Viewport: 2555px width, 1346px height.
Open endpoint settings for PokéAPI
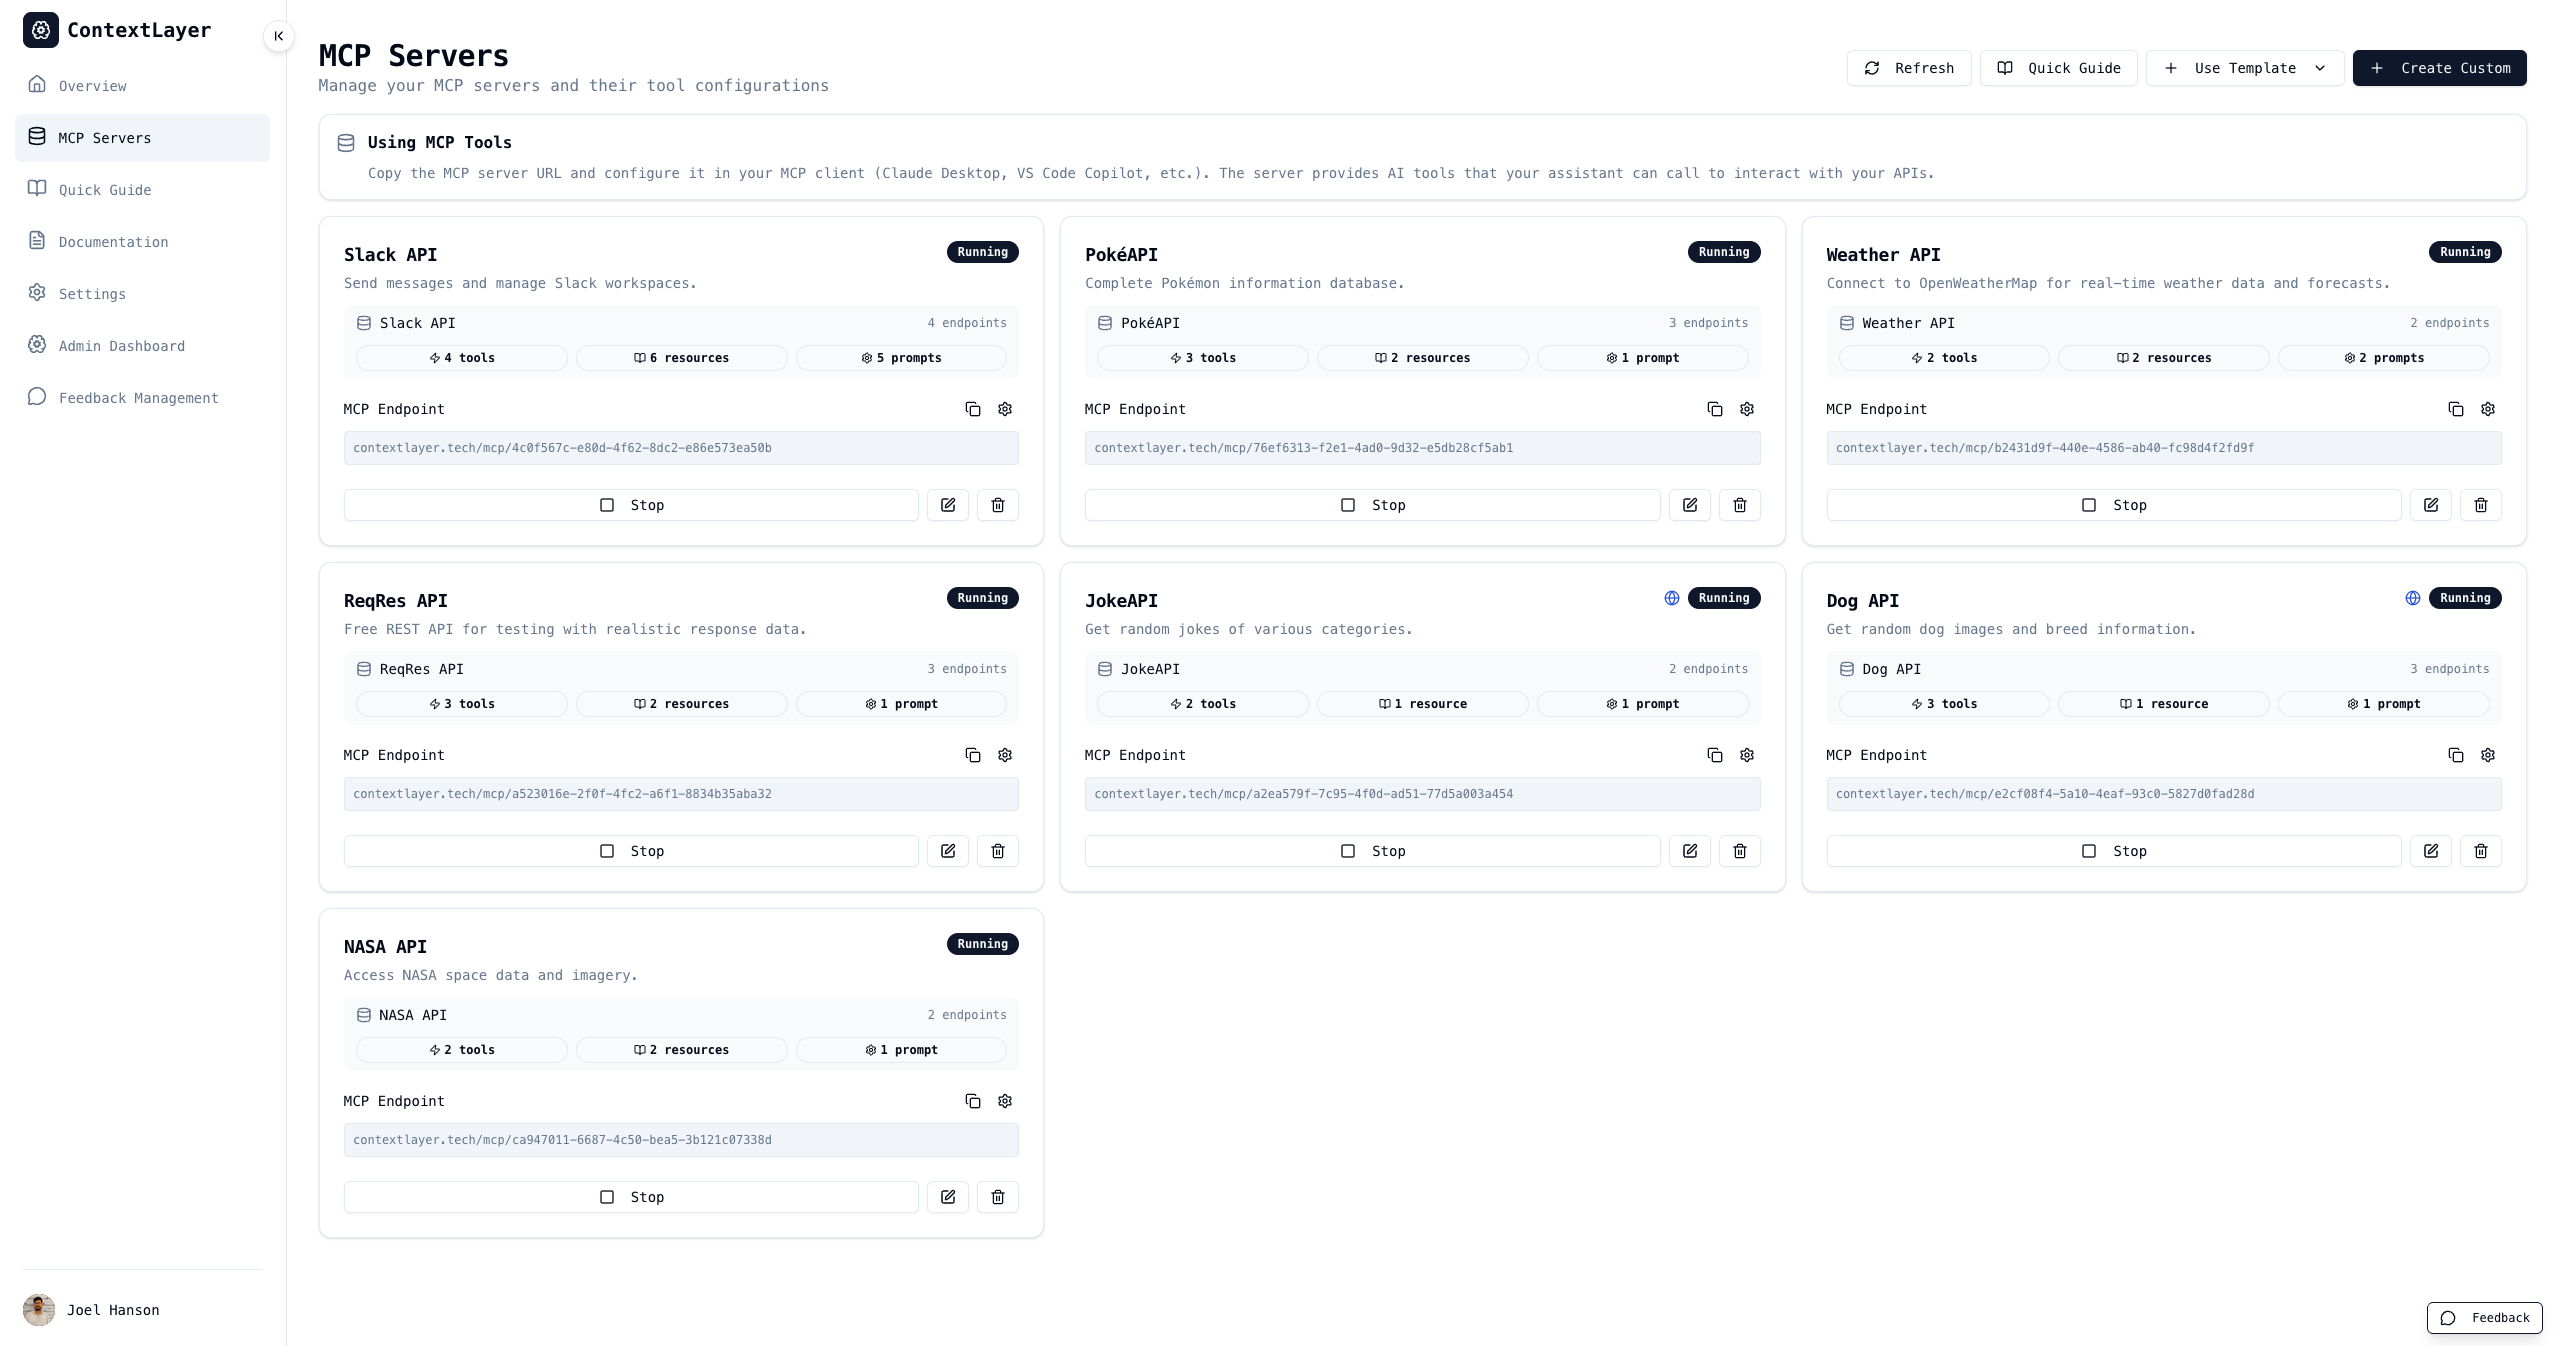click(1746, 409)
